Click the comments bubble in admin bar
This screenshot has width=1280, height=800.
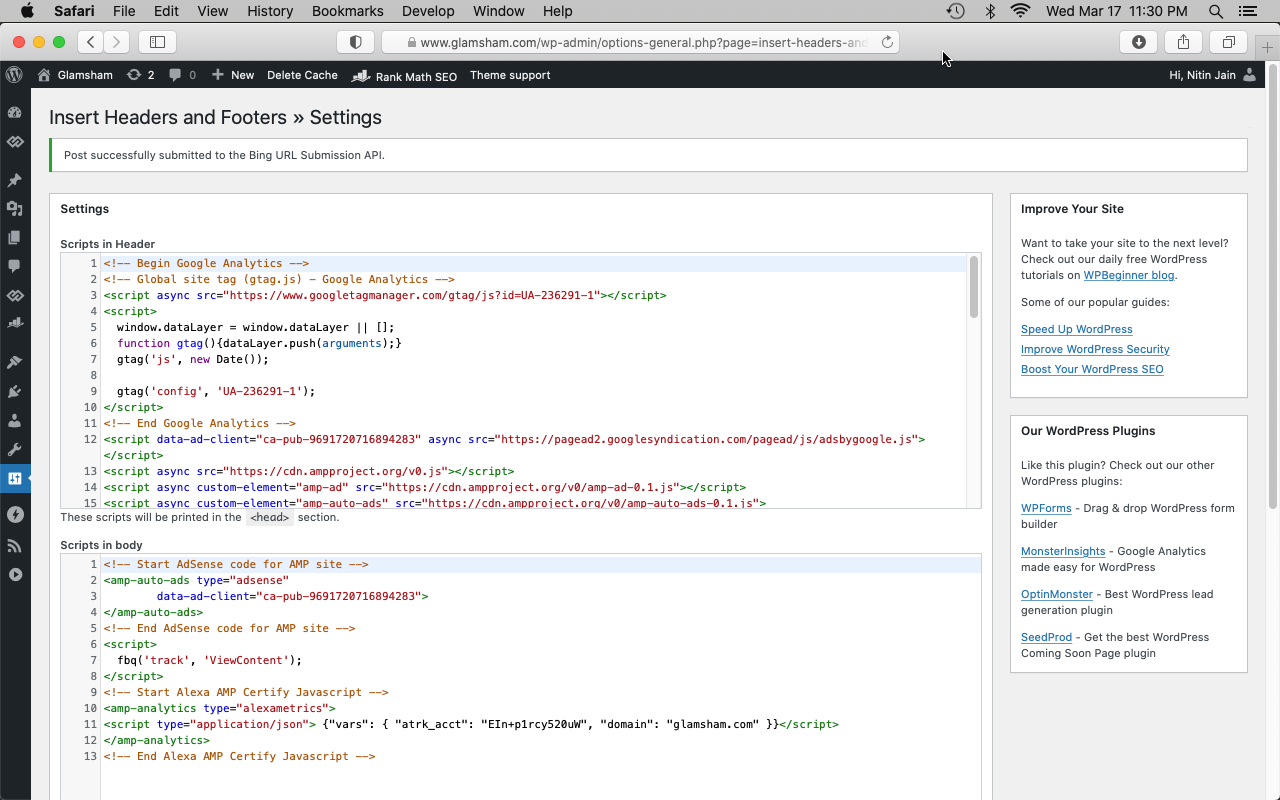(182, 75)
